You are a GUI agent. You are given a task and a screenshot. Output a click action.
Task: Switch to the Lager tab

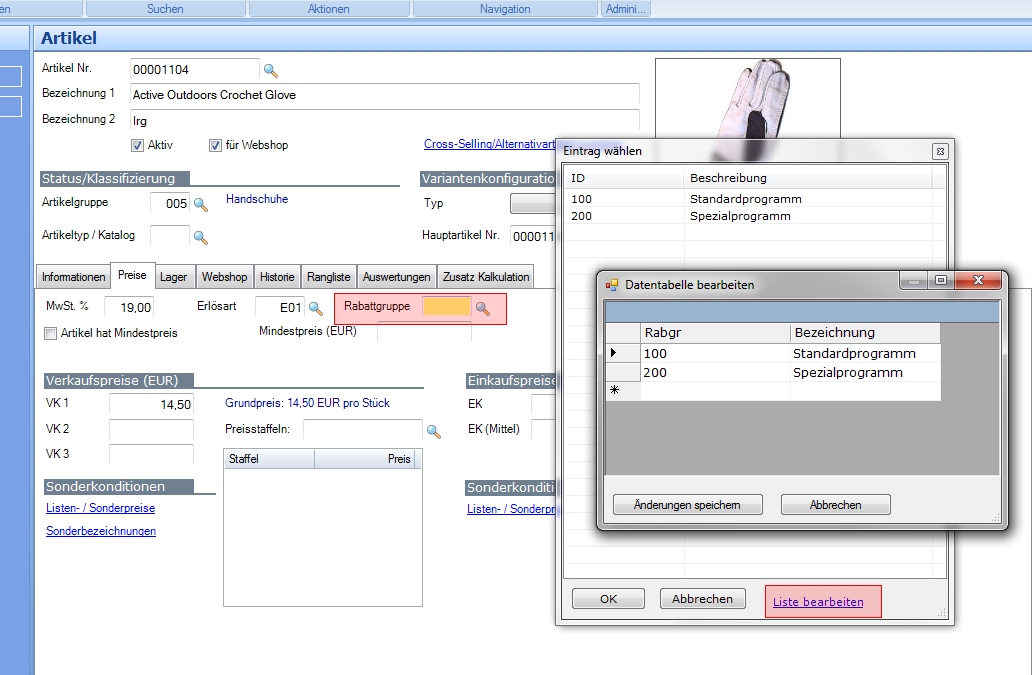click(x=173, y=277)
